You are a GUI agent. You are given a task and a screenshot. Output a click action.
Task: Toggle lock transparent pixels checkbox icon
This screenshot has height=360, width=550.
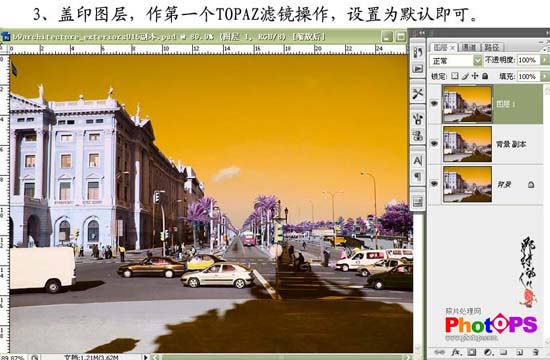[455, 76]
